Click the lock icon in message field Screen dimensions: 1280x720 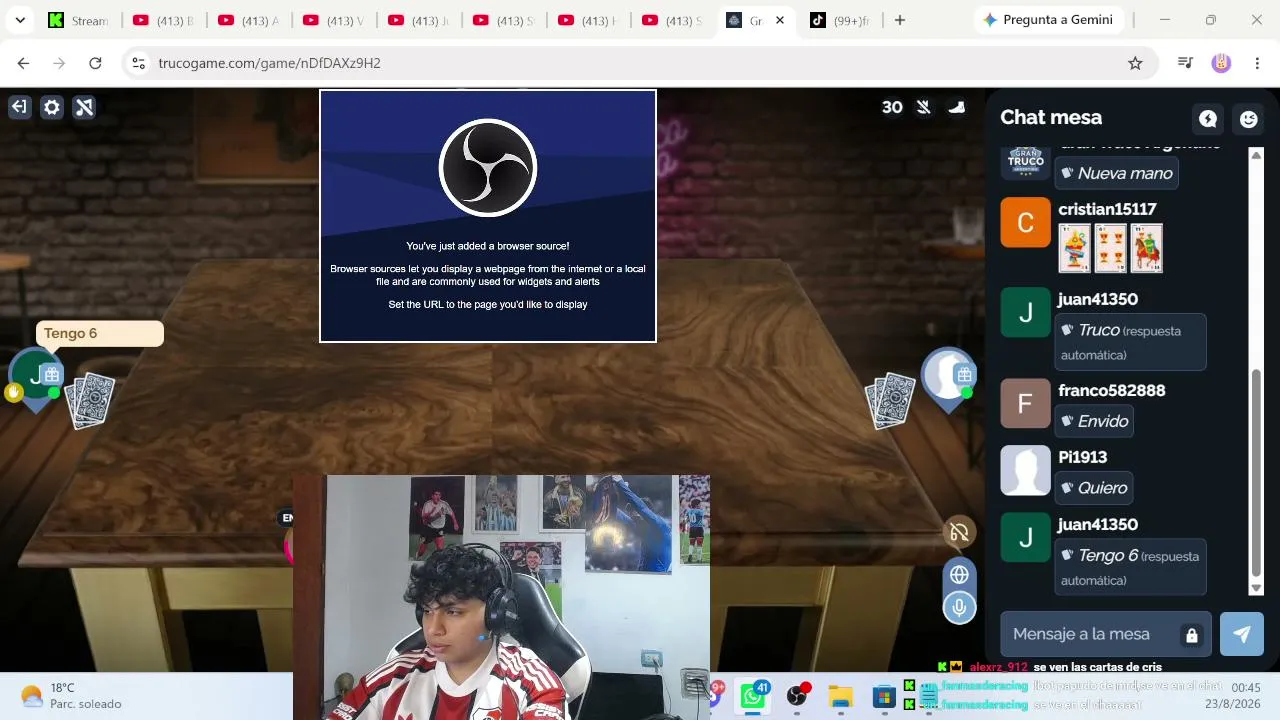coord(1191,635)
